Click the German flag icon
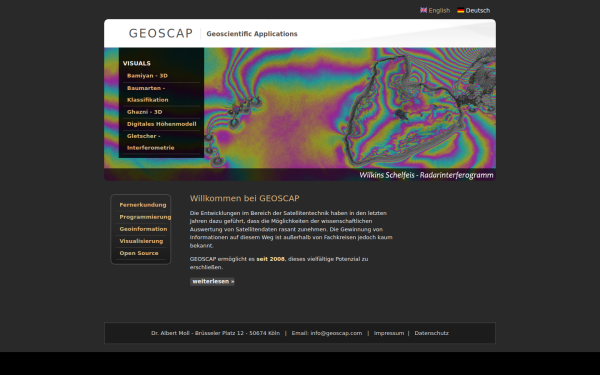The image size is (600, 375). 461,10
